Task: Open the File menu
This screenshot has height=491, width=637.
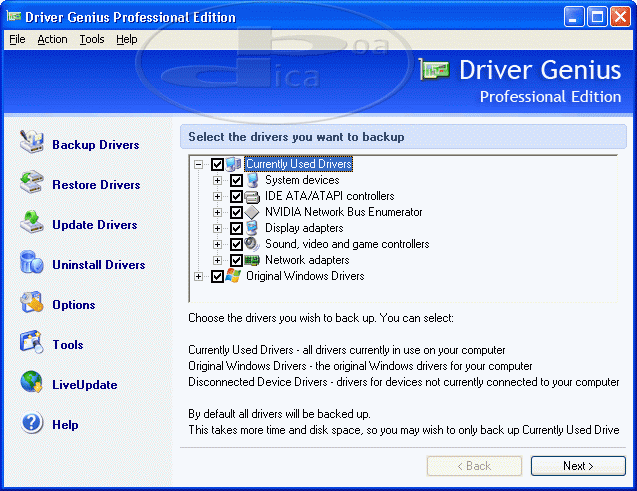Action: point(17,39)
